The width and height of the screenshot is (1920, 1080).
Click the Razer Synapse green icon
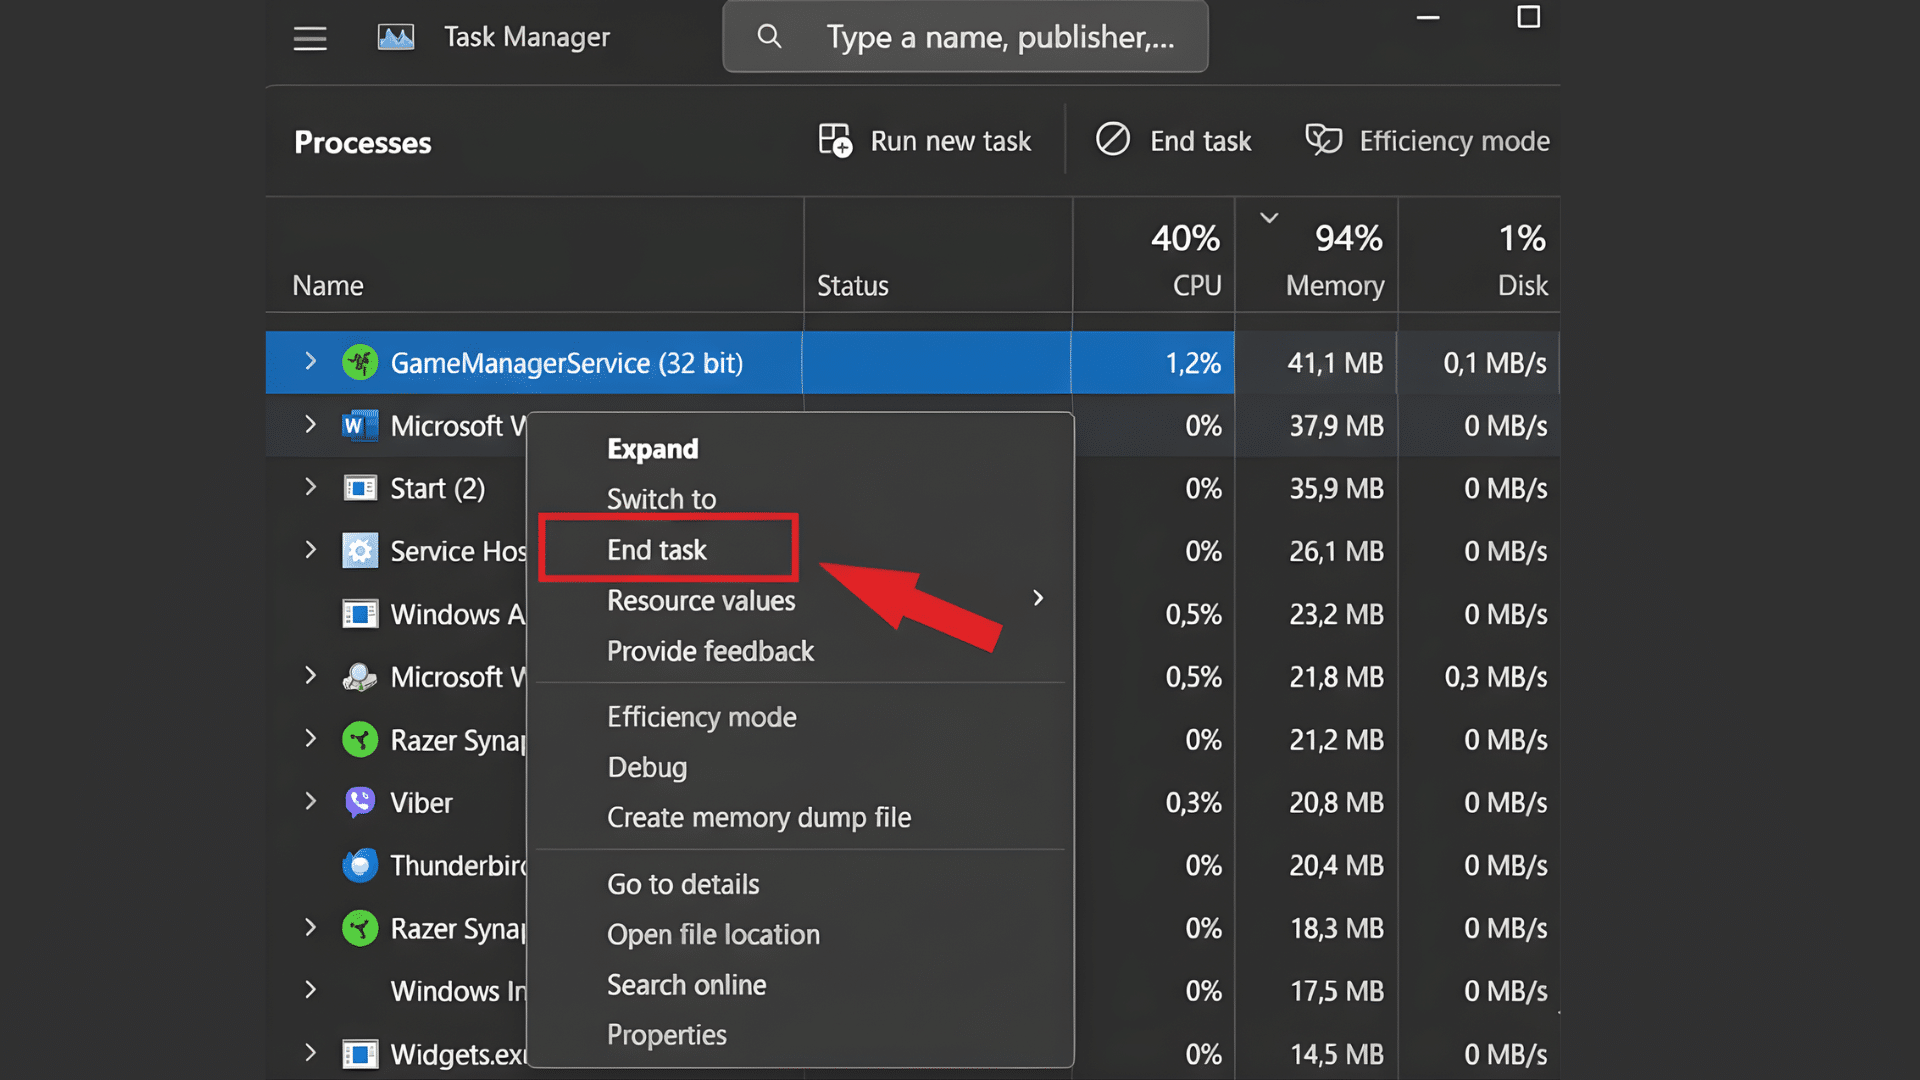coord(359,739)
